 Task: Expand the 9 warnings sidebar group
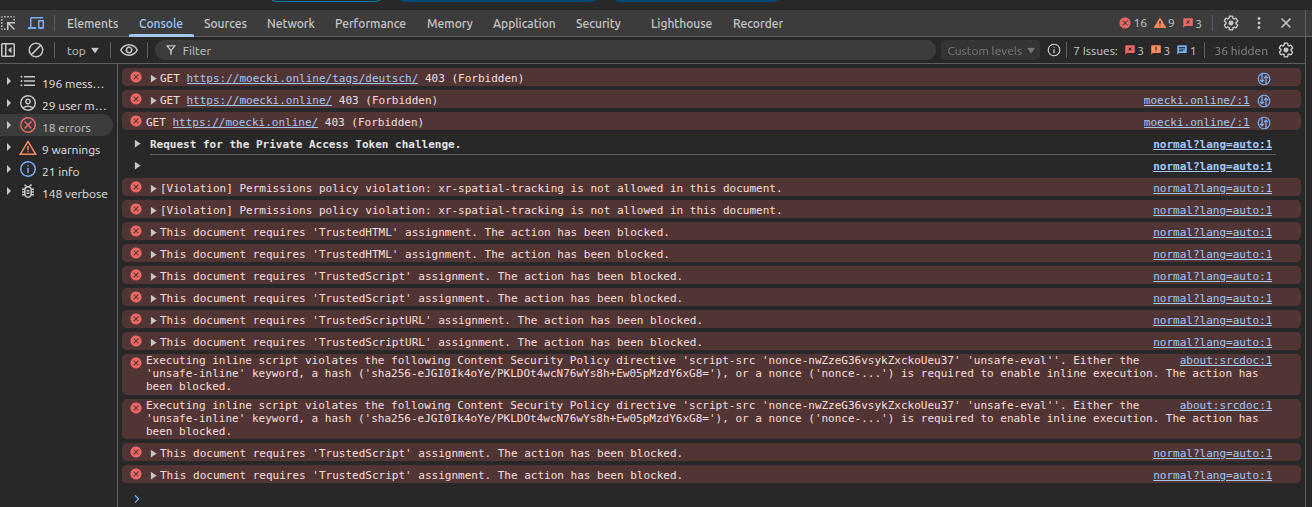(10, 149)
